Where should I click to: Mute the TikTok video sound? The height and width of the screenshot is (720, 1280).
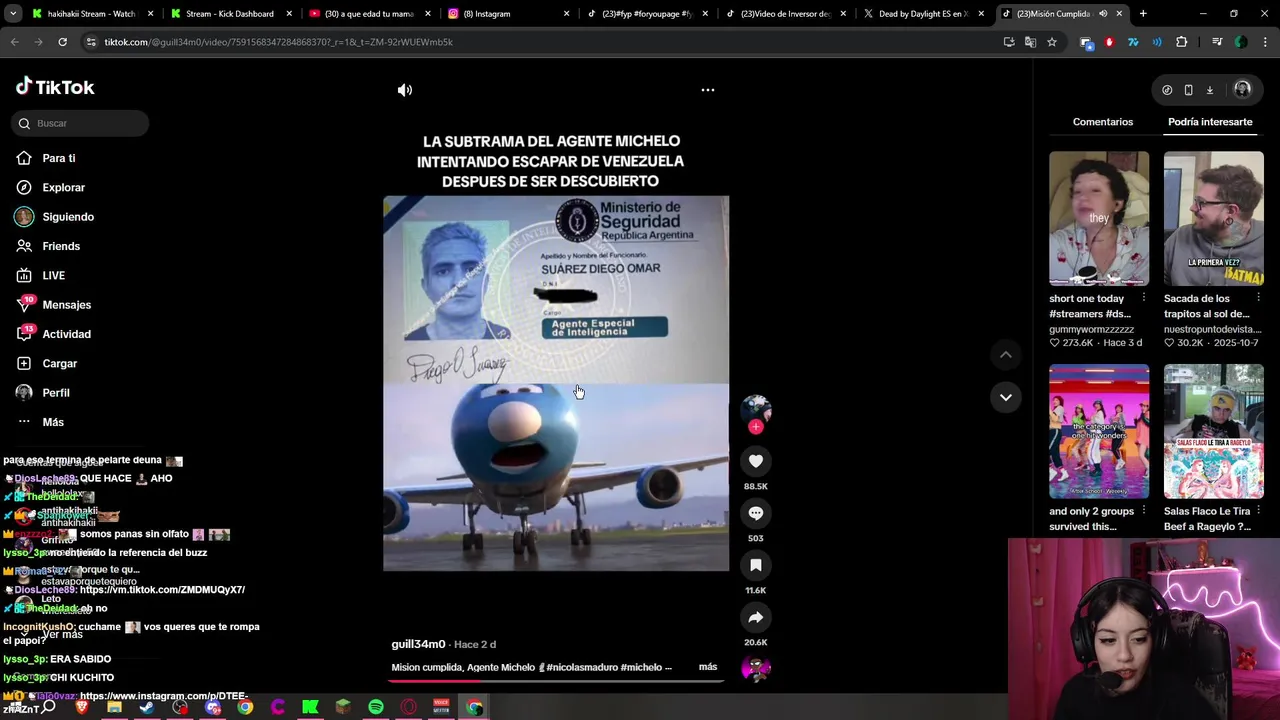pyautogui.click(x=405, y=90)
